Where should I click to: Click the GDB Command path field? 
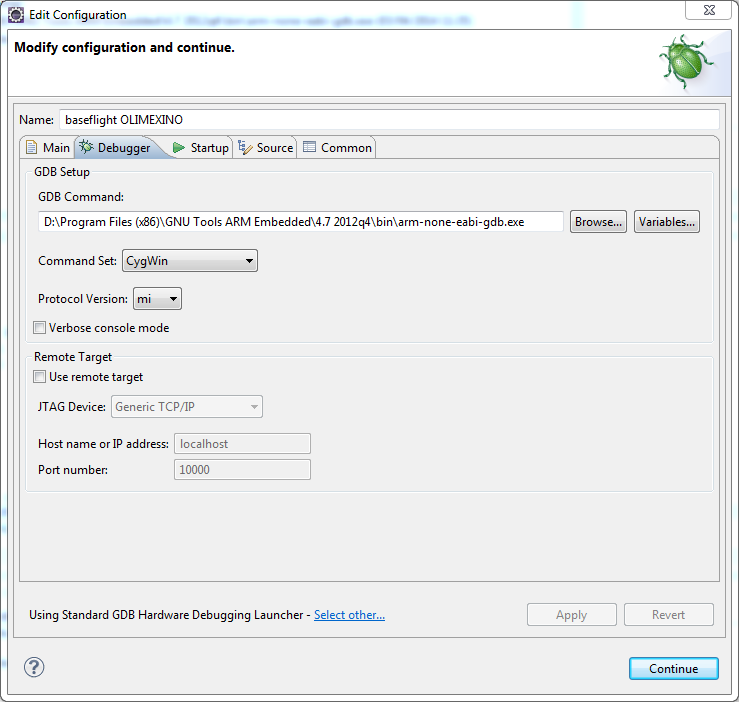[x=300, y=222]
